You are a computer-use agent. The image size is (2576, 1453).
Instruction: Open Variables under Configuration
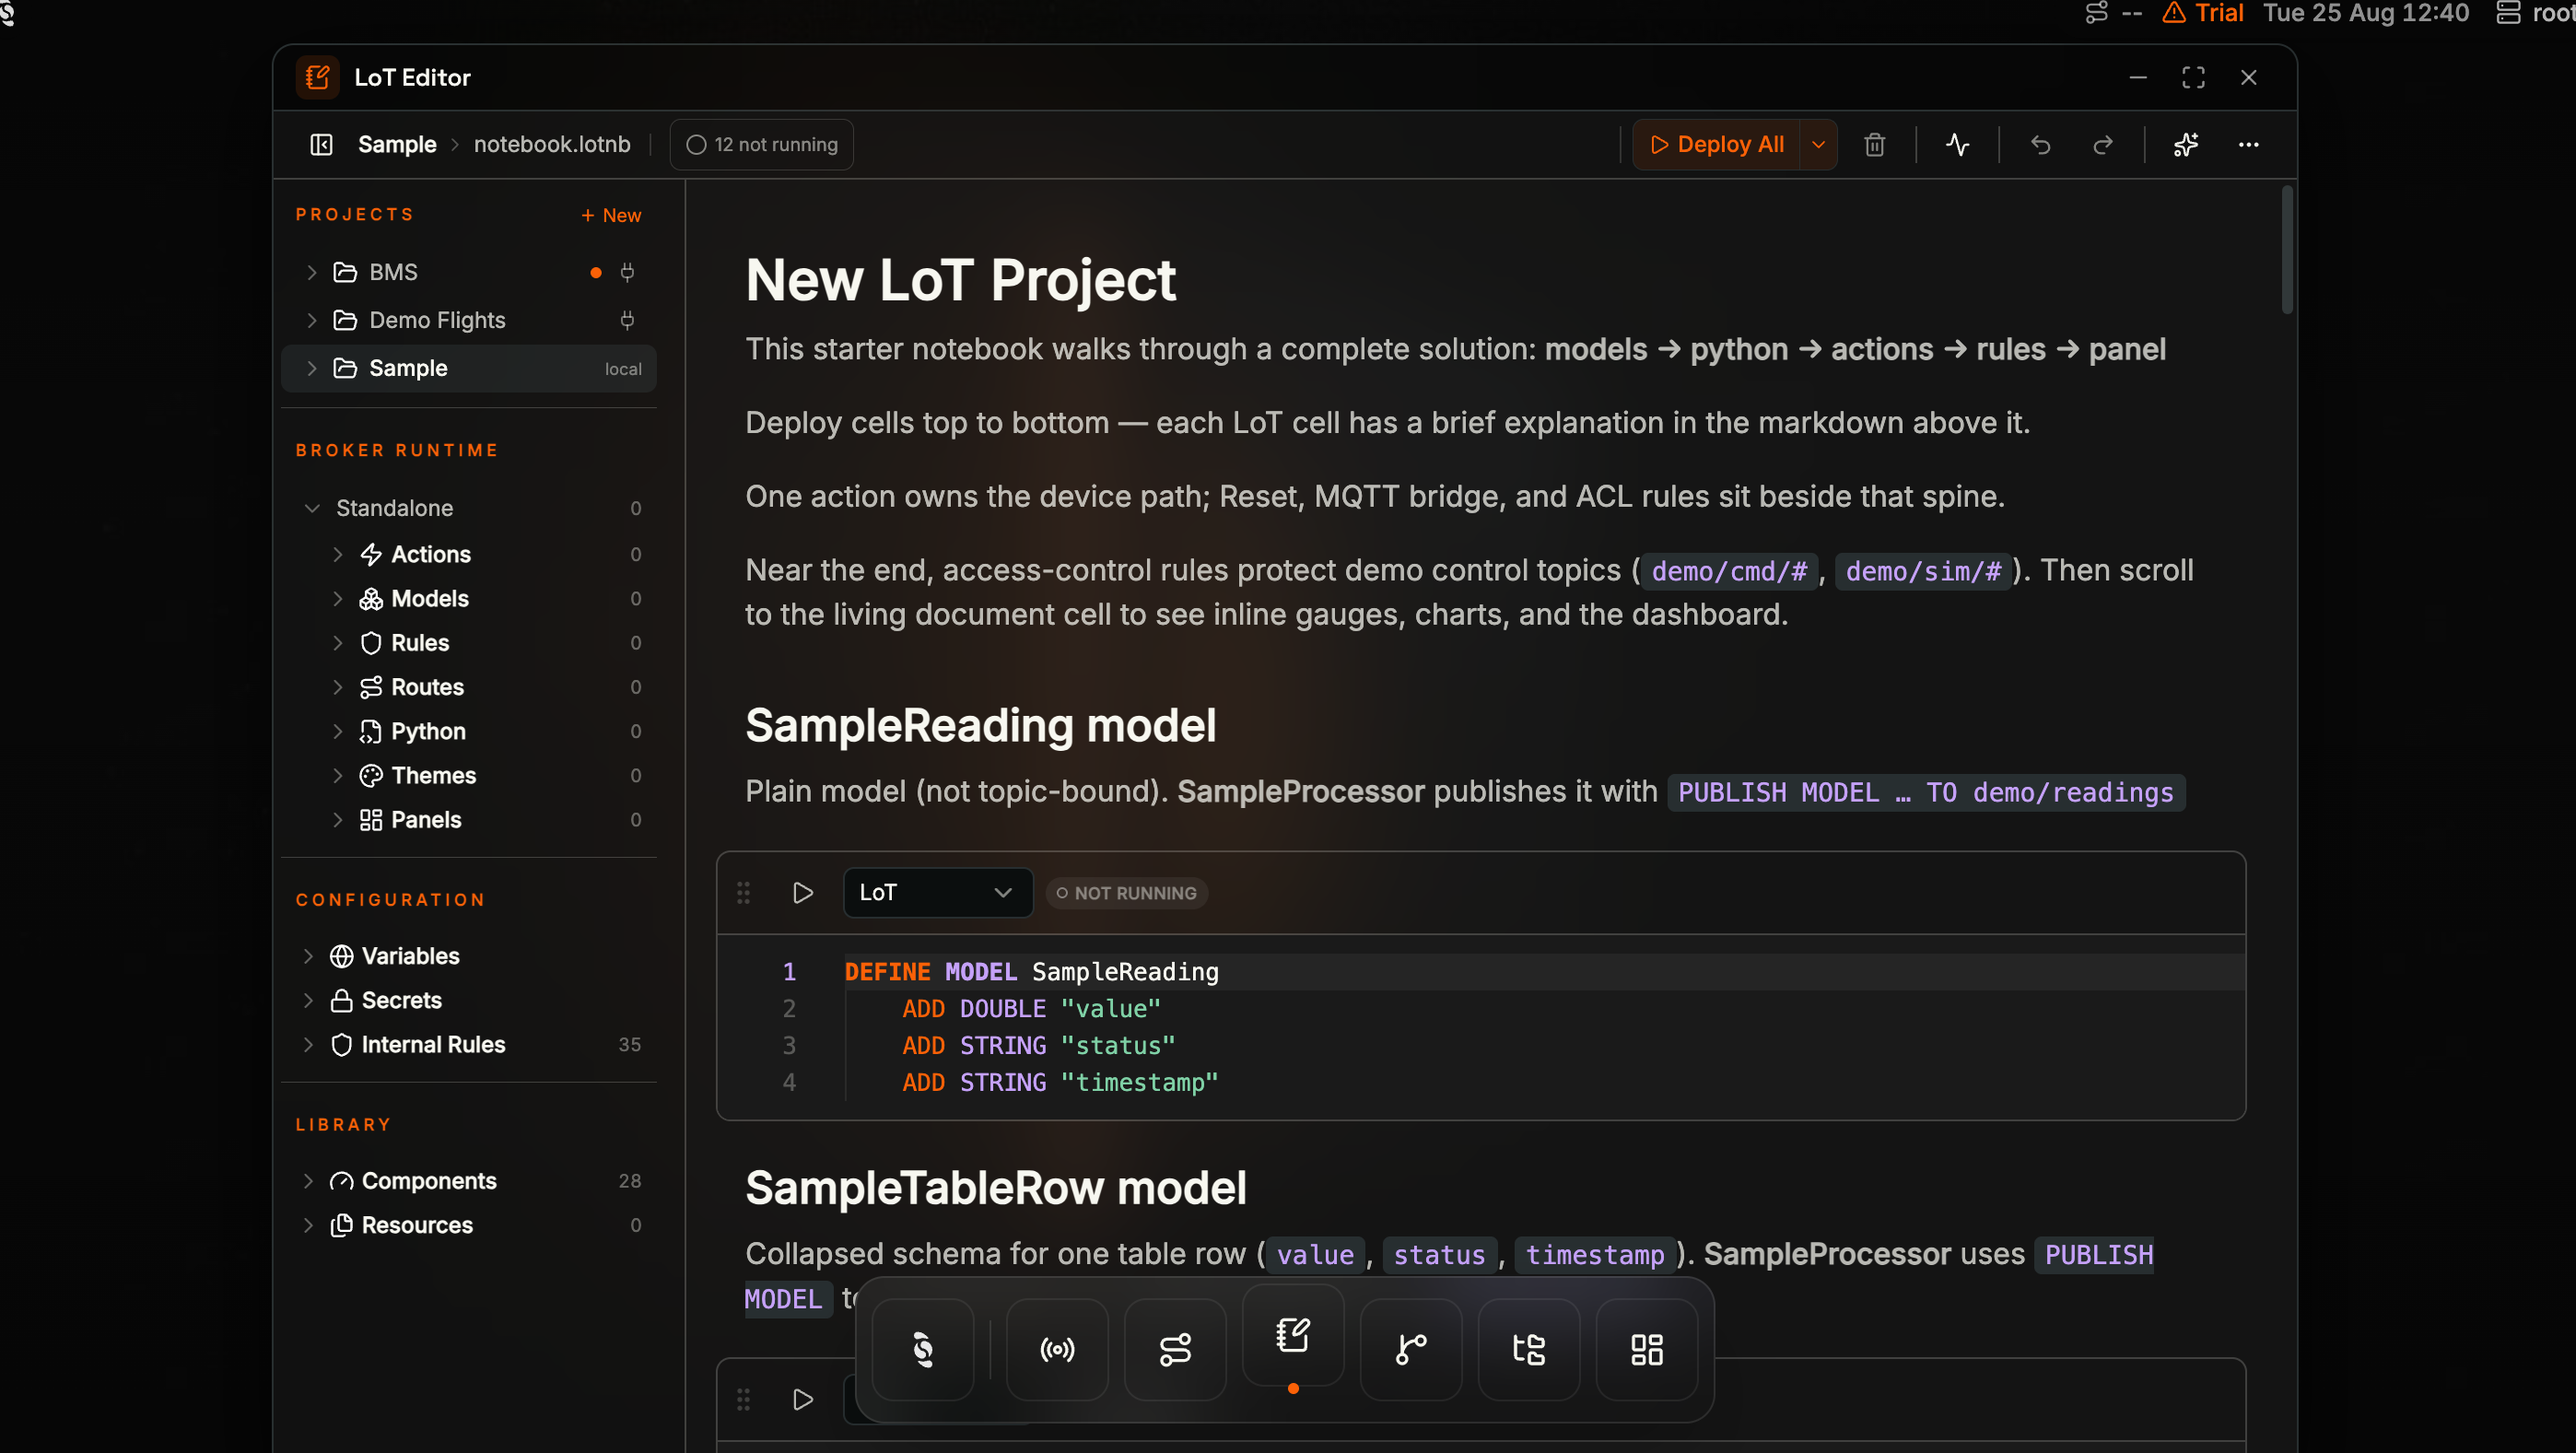[x=410, y=956]
